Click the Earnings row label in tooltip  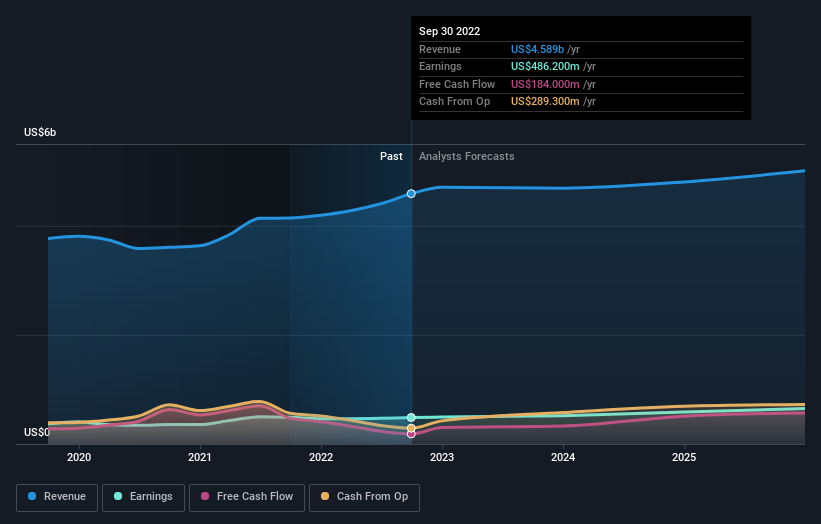[x=440, y=66]
